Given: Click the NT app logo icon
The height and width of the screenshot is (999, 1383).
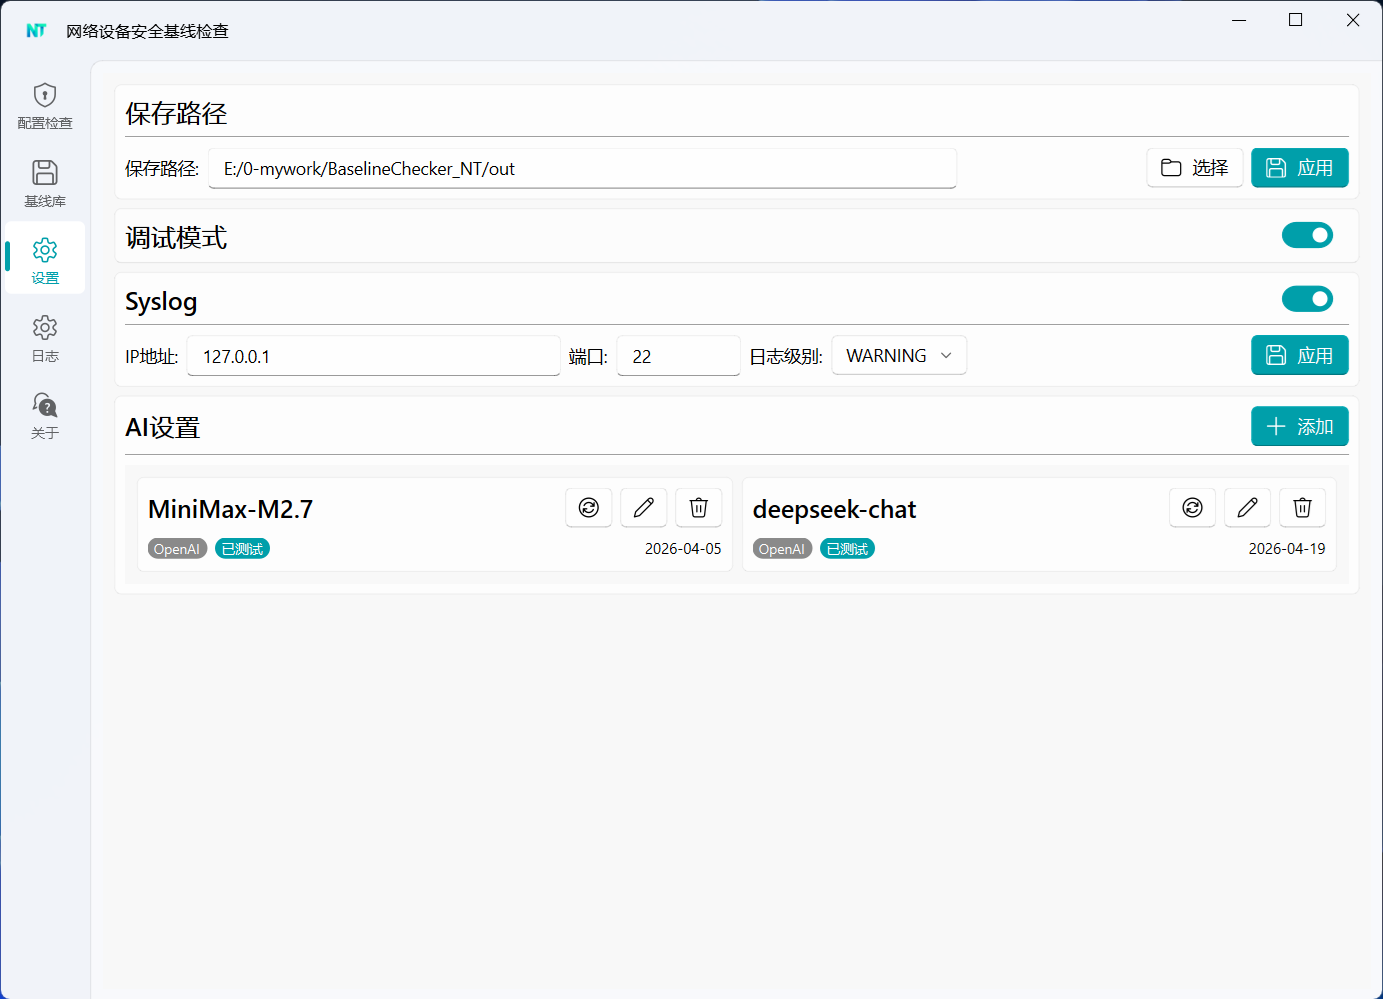Looking at the screenshot, I should (x=36, y=31).
